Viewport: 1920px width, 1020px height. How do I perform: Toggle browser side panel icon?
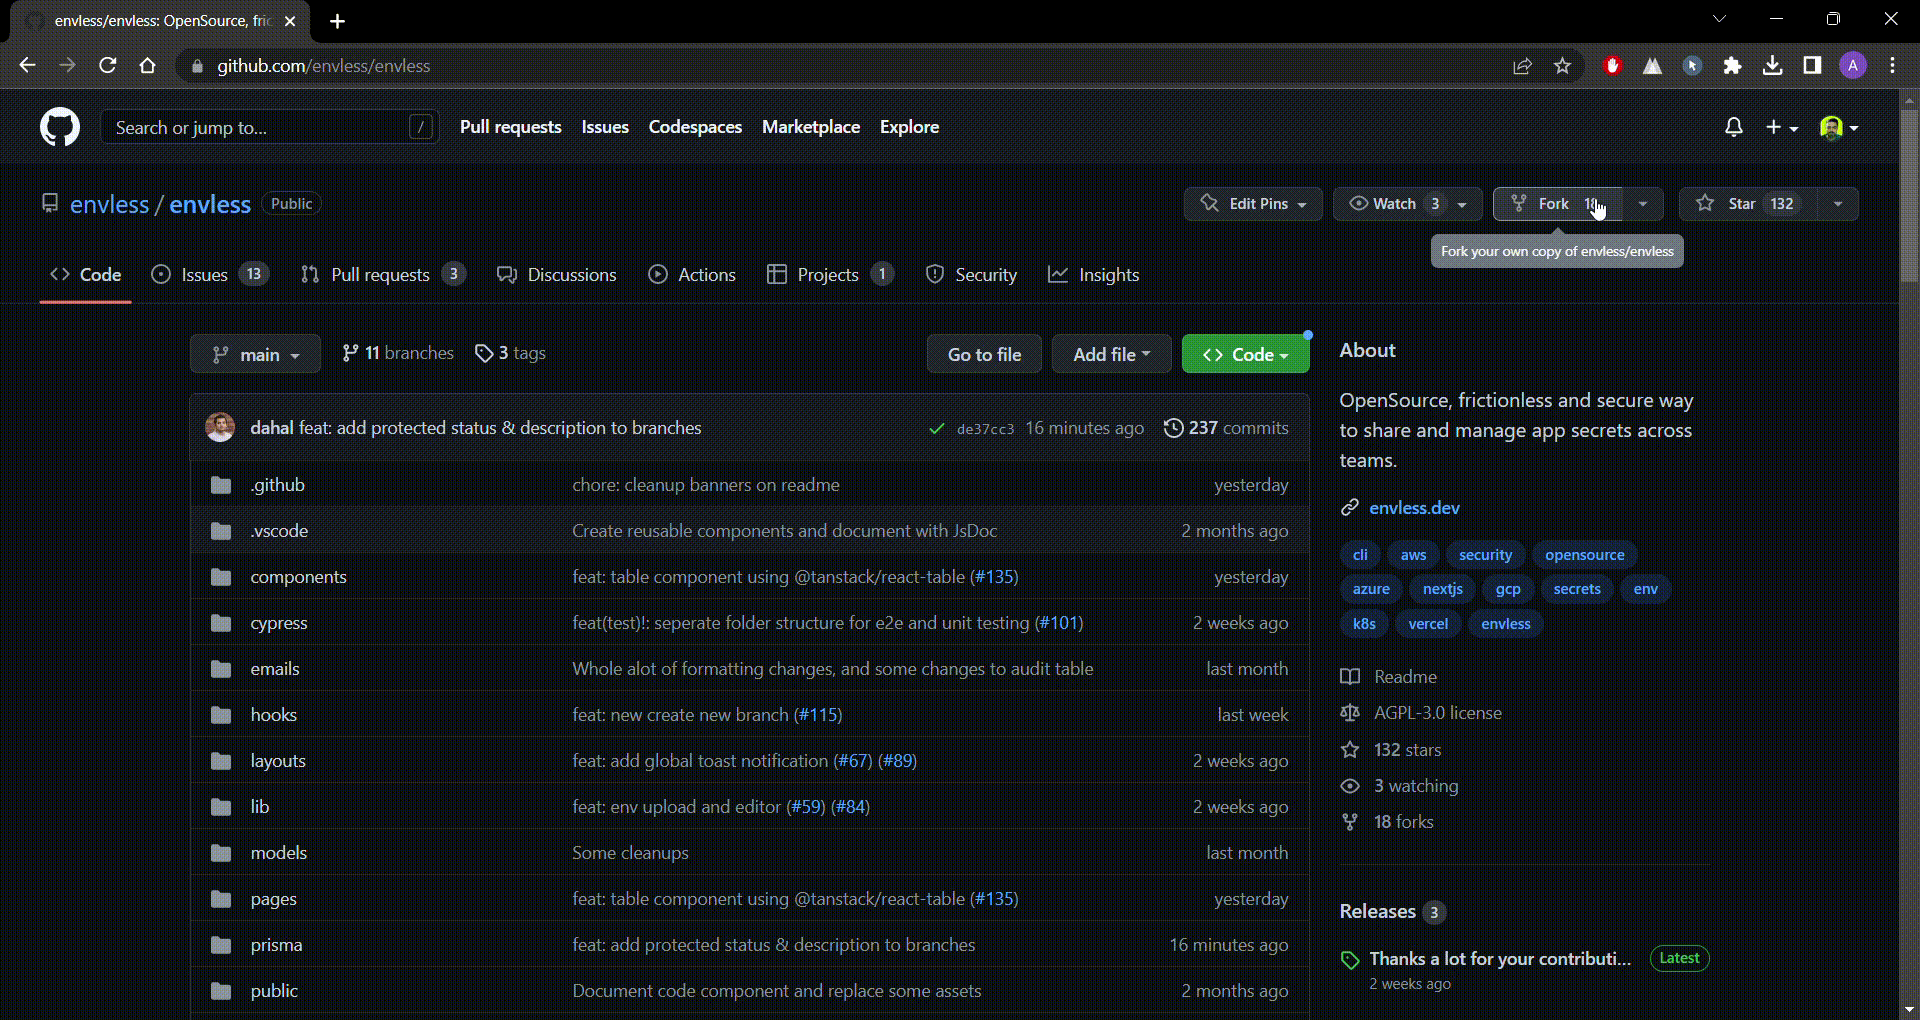coord(1812,66)
